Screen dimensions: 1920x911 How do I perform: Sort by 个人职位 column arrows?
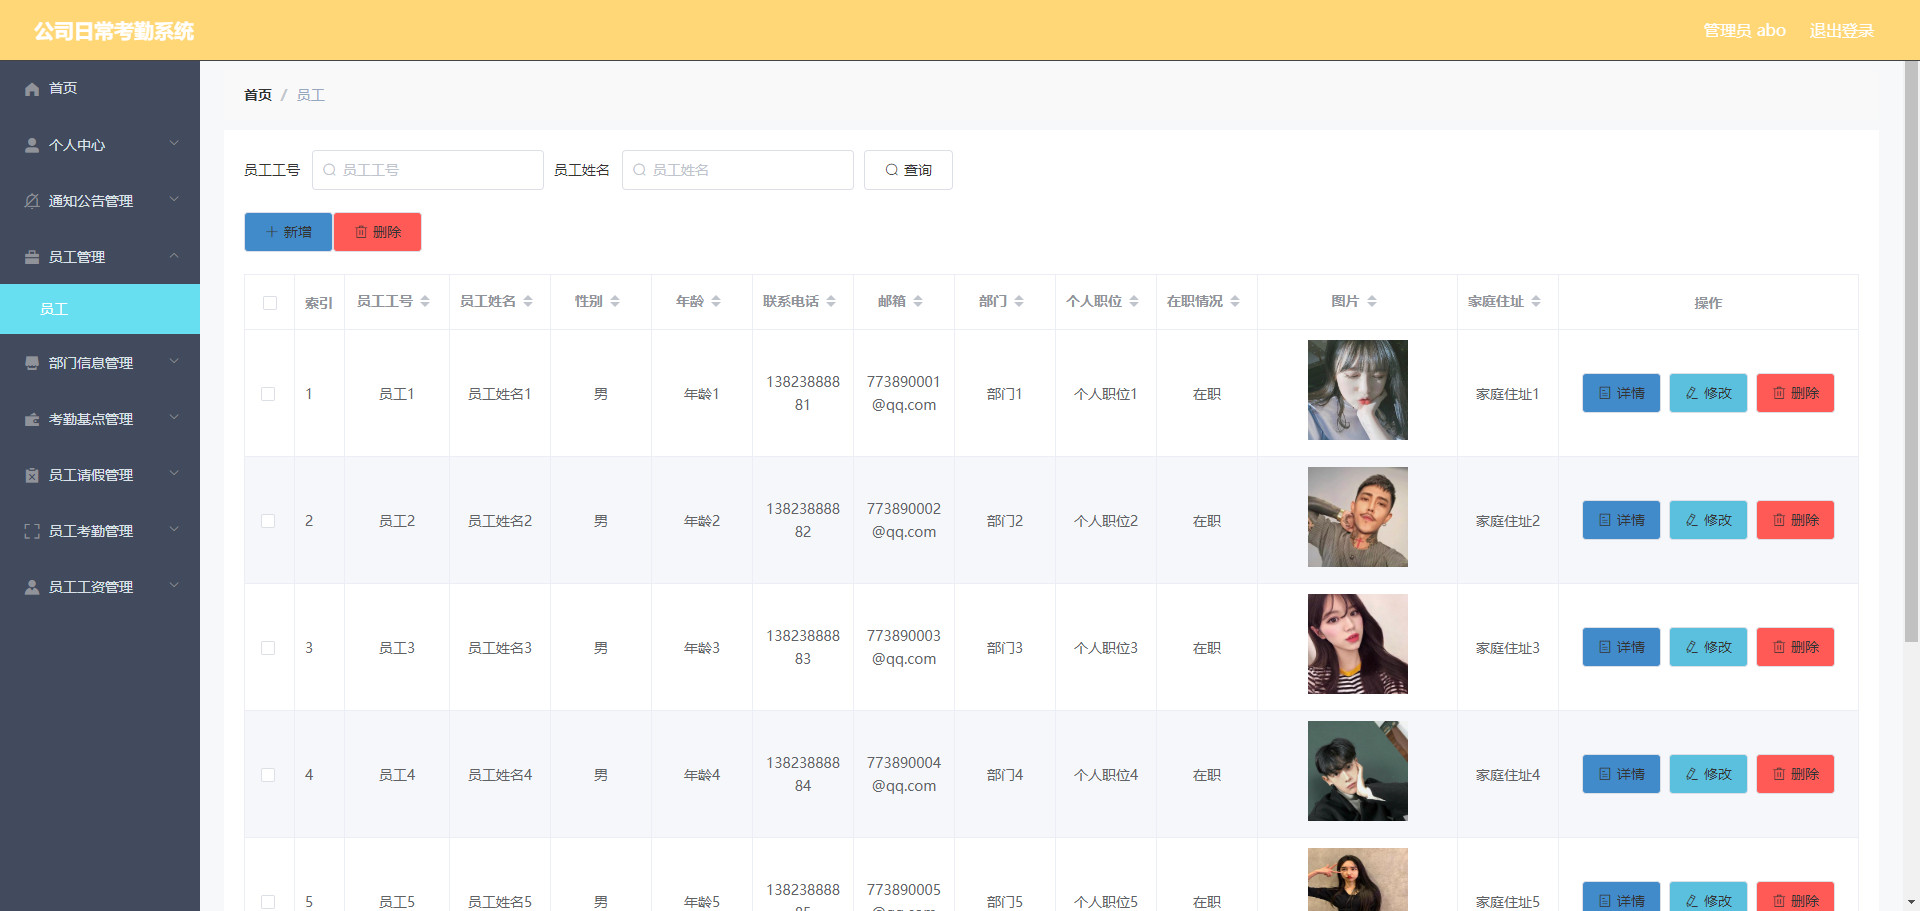tap(1134, 301)
